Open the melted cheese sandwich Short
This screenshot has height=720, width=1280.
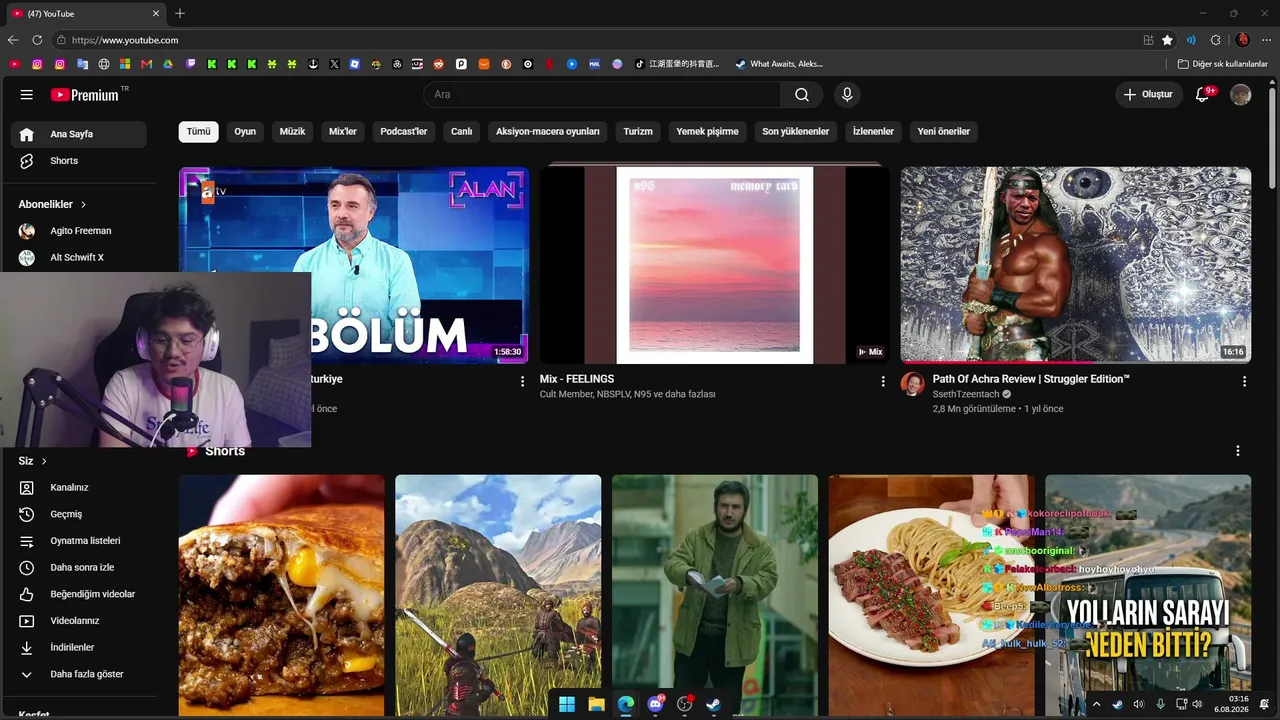point(281,596)
